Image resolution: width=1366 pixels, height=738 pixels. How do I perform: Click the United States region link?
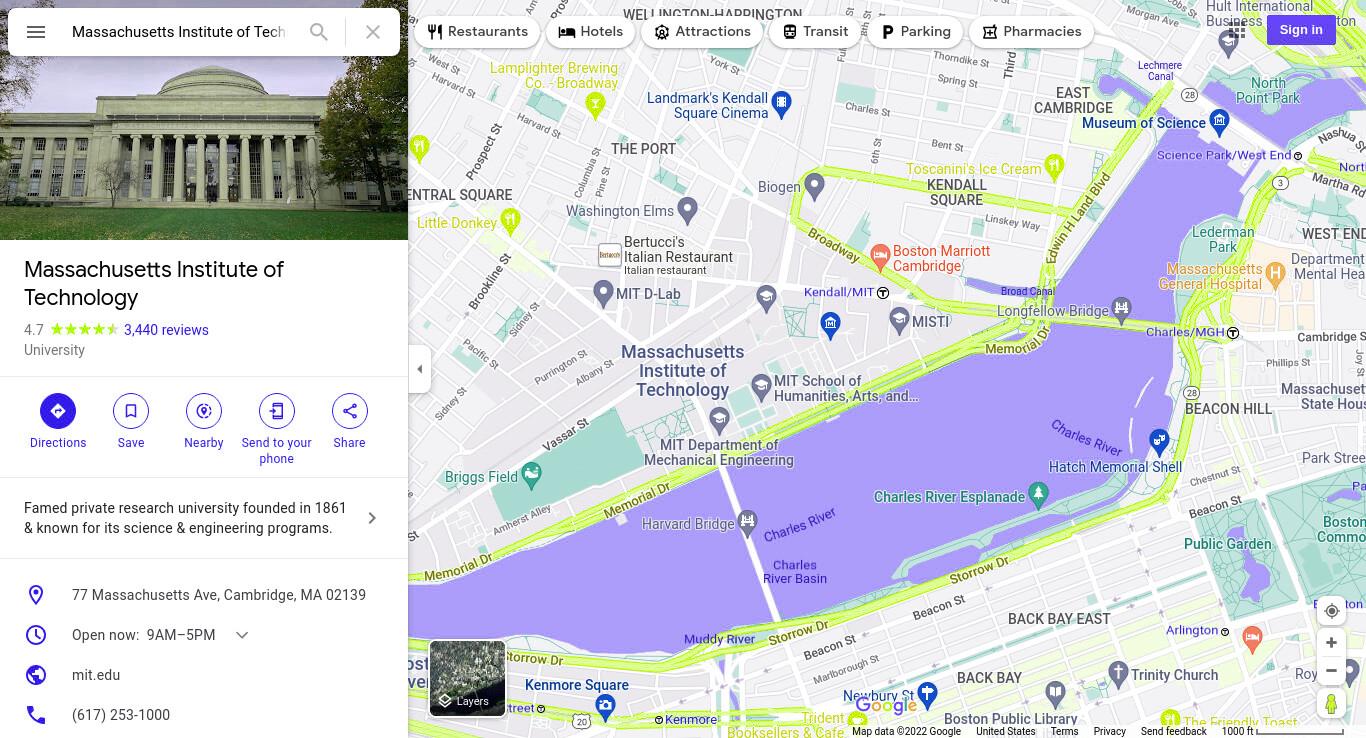[x=1005, y=731]
